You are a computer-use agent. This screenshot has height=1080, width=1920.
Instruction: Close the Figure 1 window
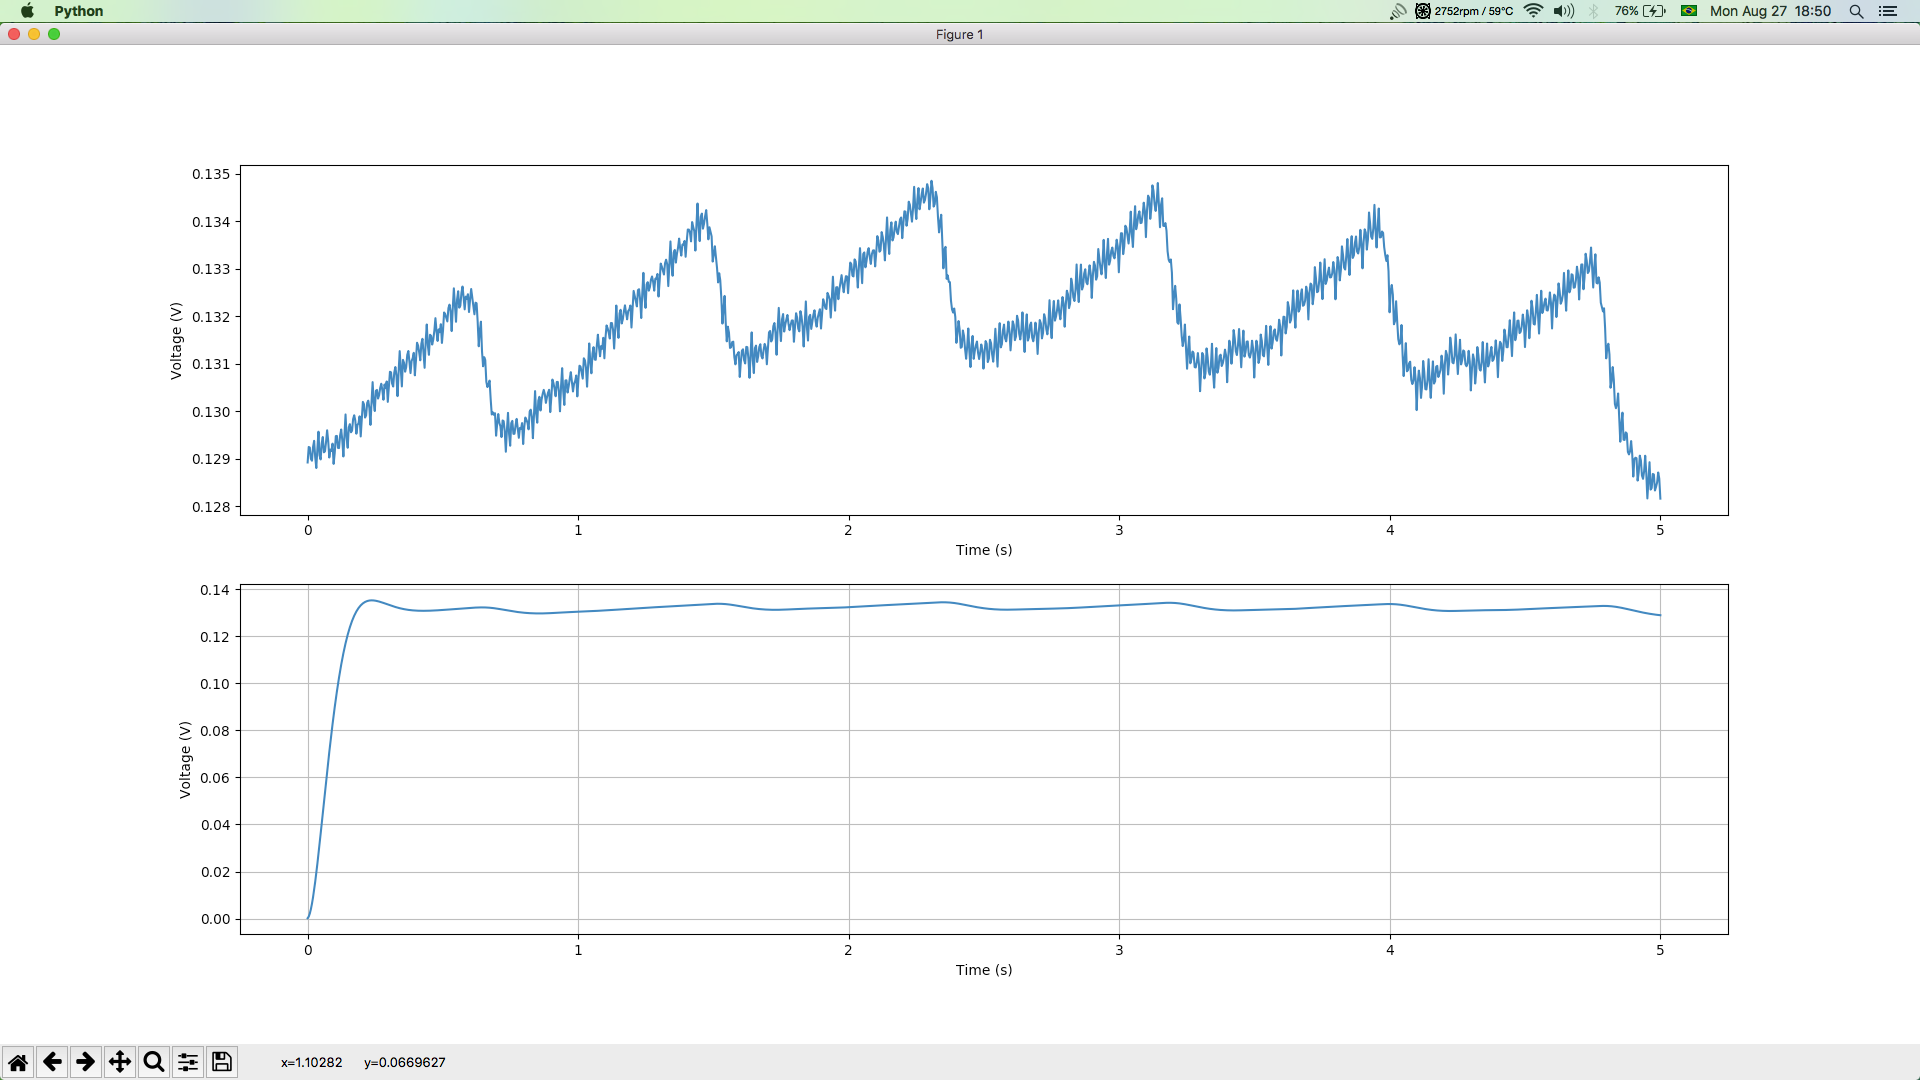[14, 34]
